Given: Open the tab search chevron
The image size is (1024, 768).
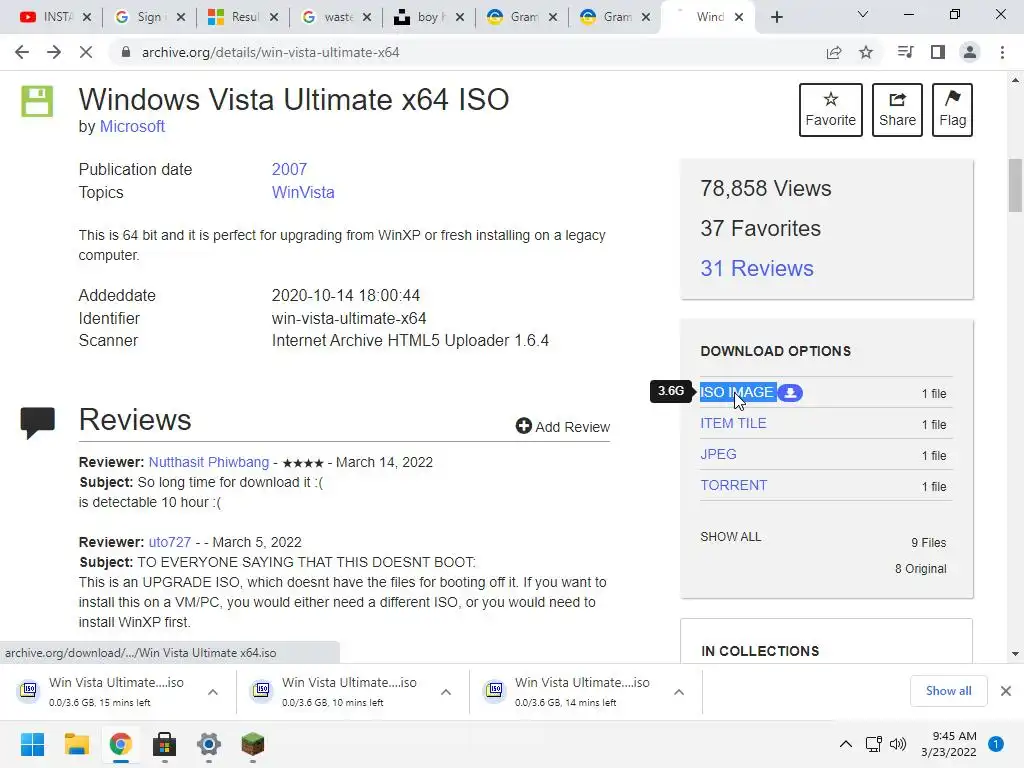Looking at the screenshot, I should 863,14.
